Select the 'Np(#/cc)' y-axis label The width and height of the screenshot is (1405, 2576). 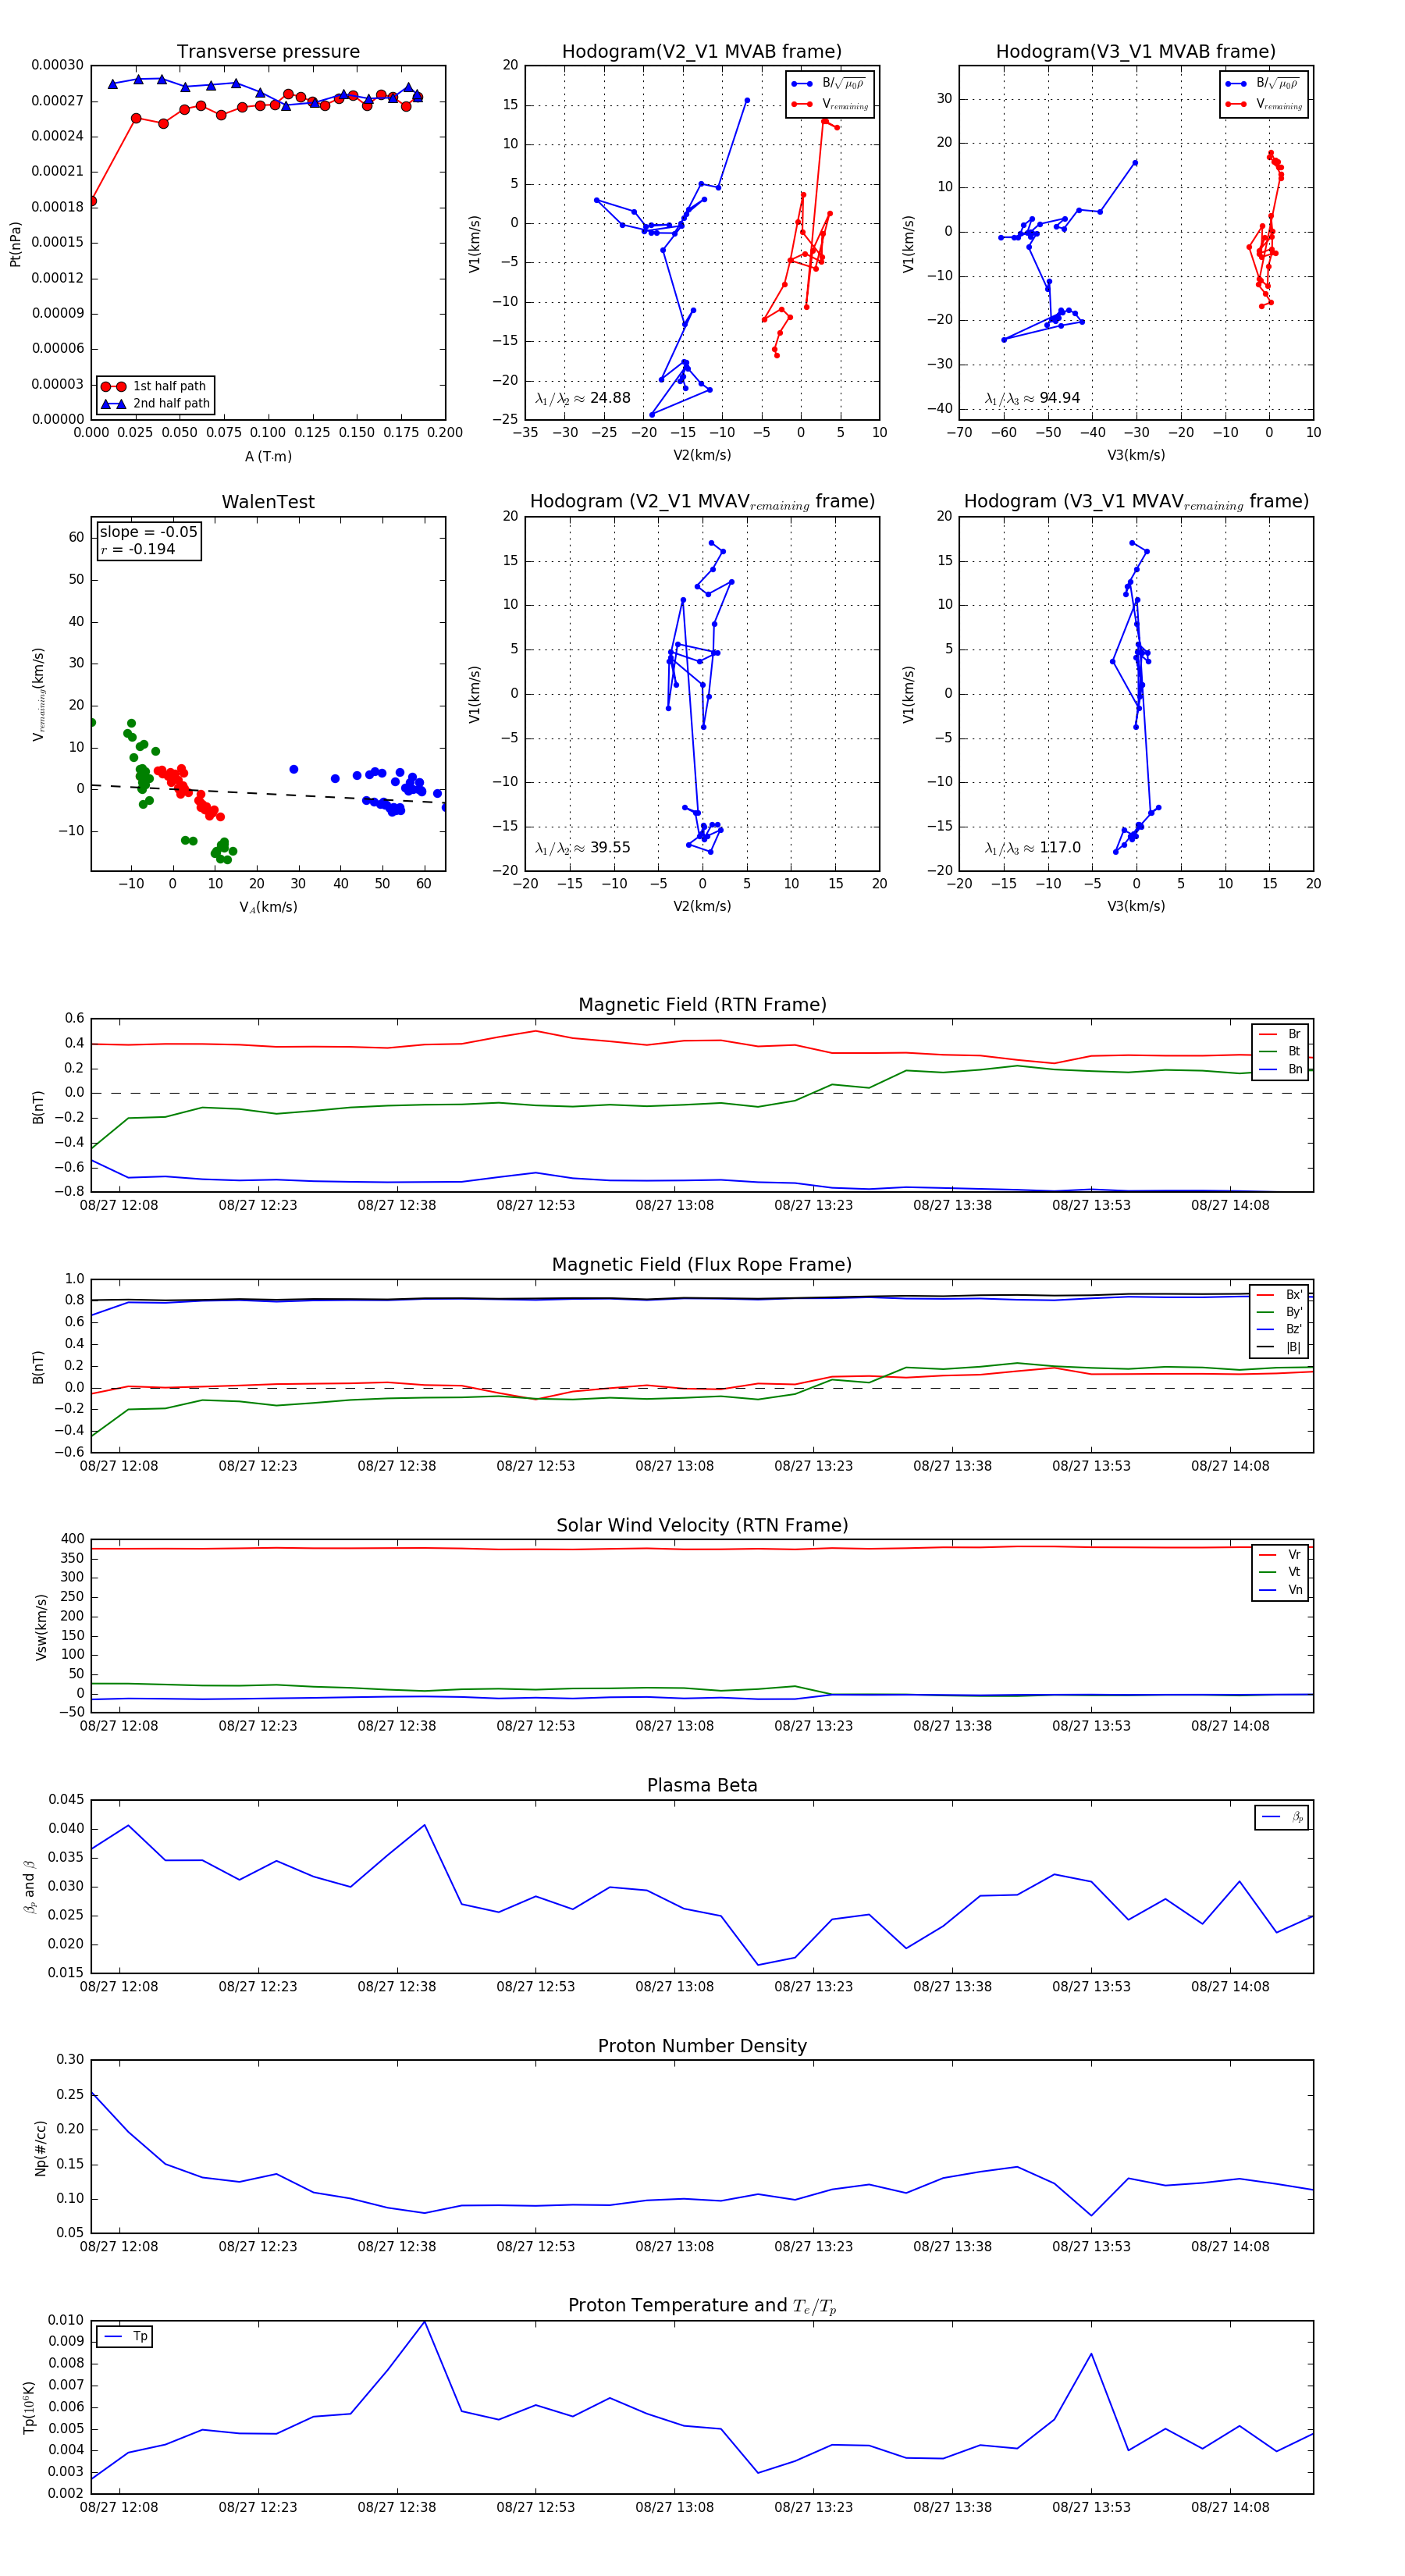(x=41, y=2147)
